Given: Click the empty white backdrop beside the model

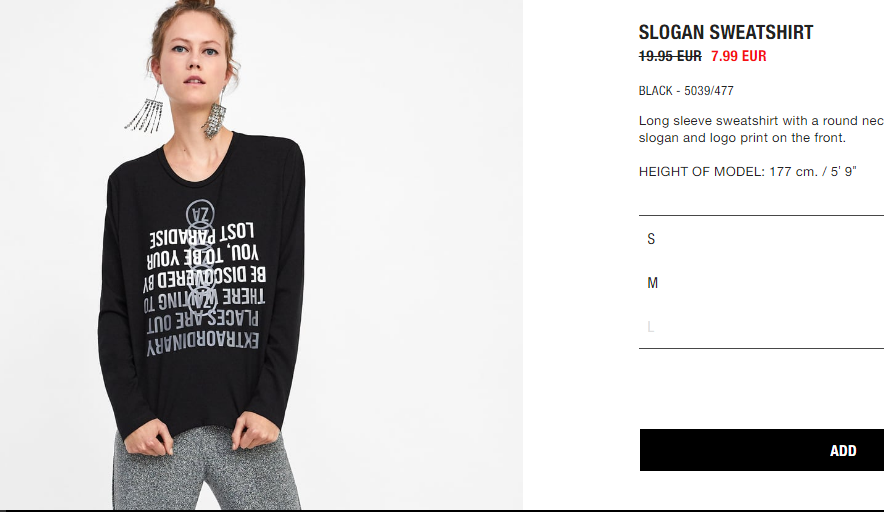Looking at the screenshot, I should click(x=412, y=254).
